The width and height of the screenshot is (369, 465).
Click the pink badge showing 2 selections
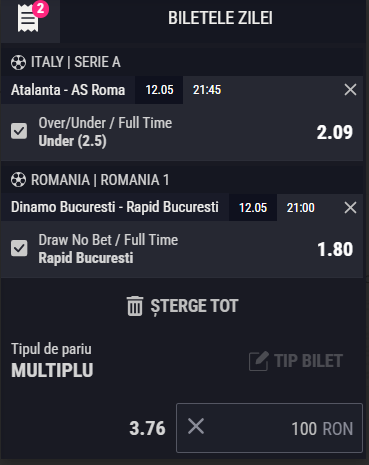coord(41,9)
